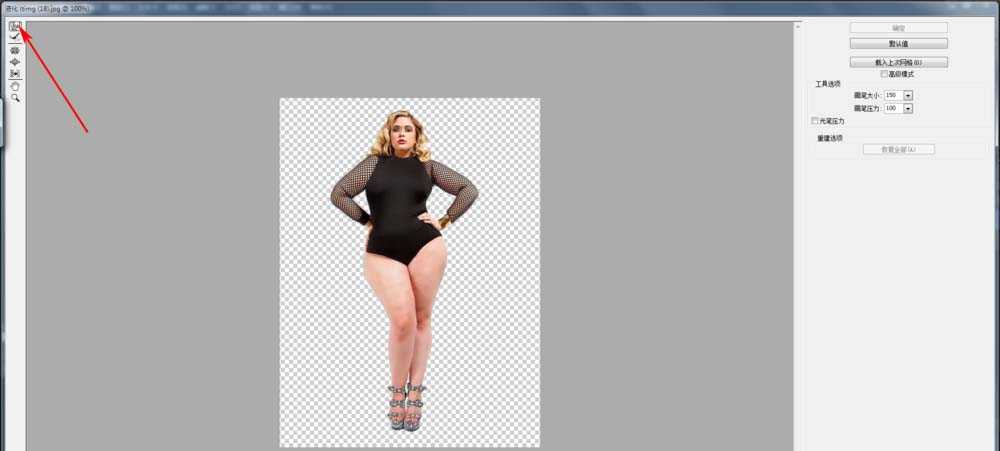Image resolution: width=1000 pixels, height=451 pixels.
Task: Click the Liquify dialog title bar
Action: point(400,7)
